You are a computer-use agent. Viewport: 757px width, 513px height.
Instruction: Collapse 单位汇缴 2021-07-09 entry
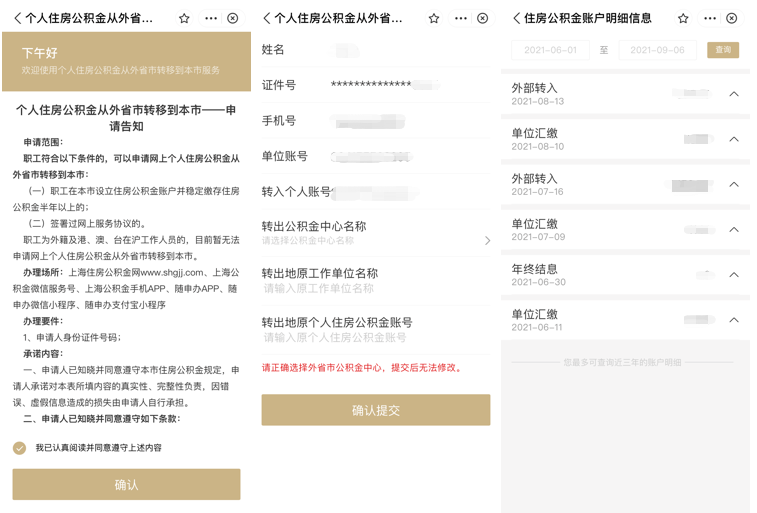[734, 230]
